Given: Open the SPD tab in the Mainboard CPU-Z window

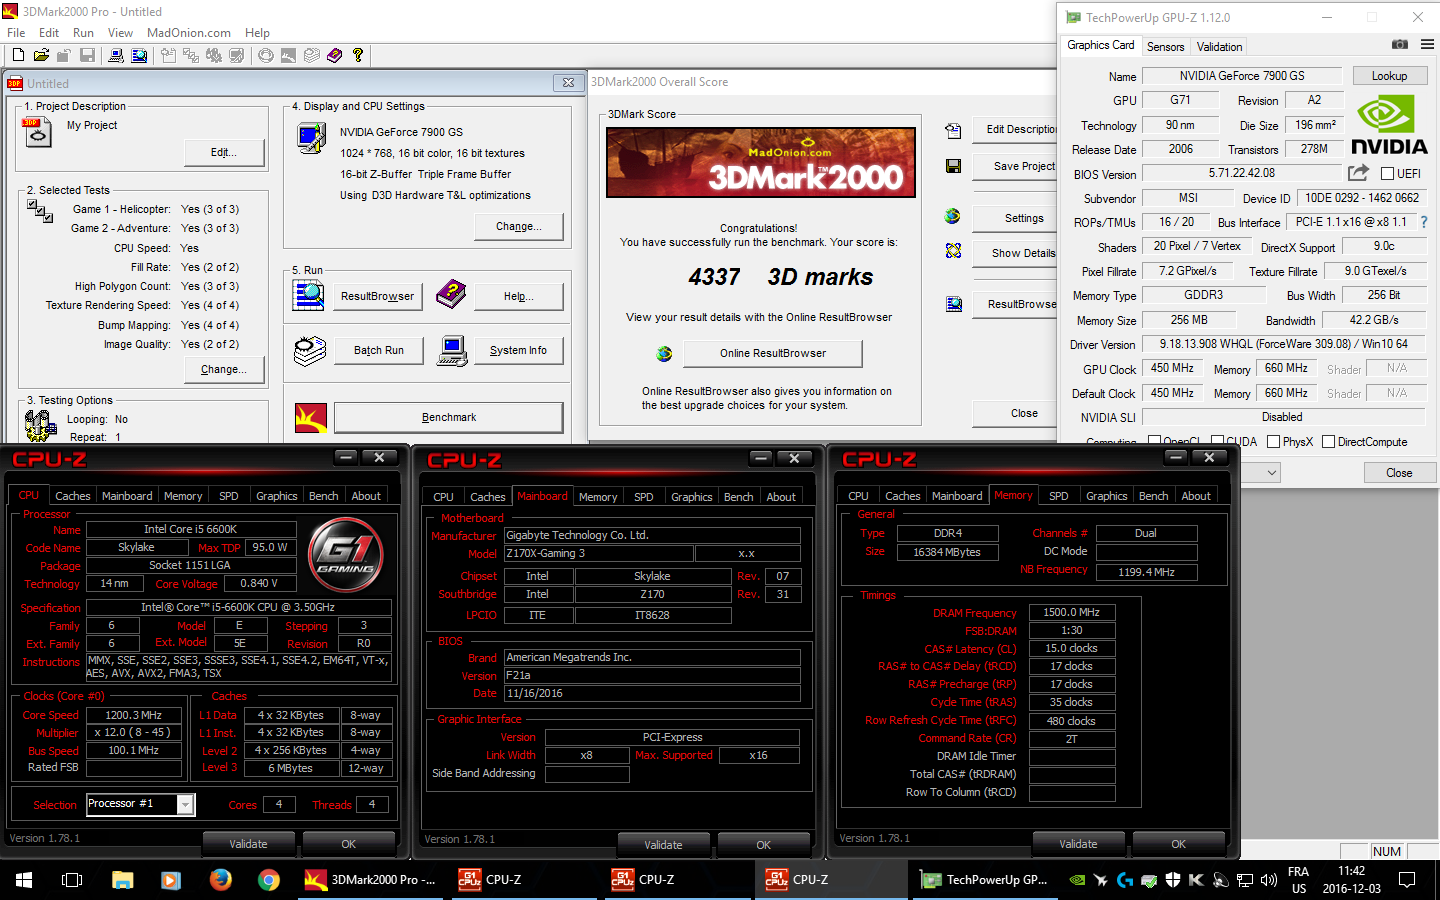Looking at the screenshot, I should [x=643, y=497].
